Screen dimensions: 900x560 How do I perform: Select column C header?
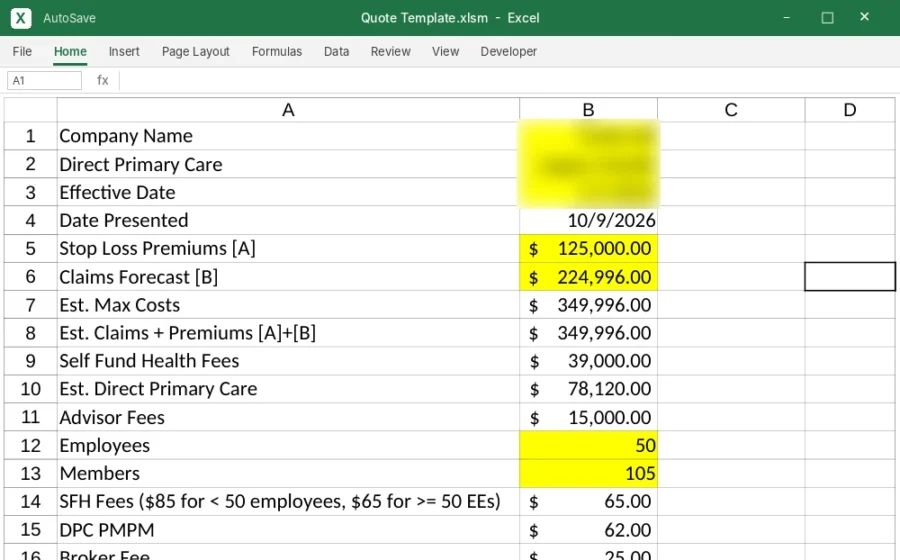pyautogui.click(x=731, y=110)
